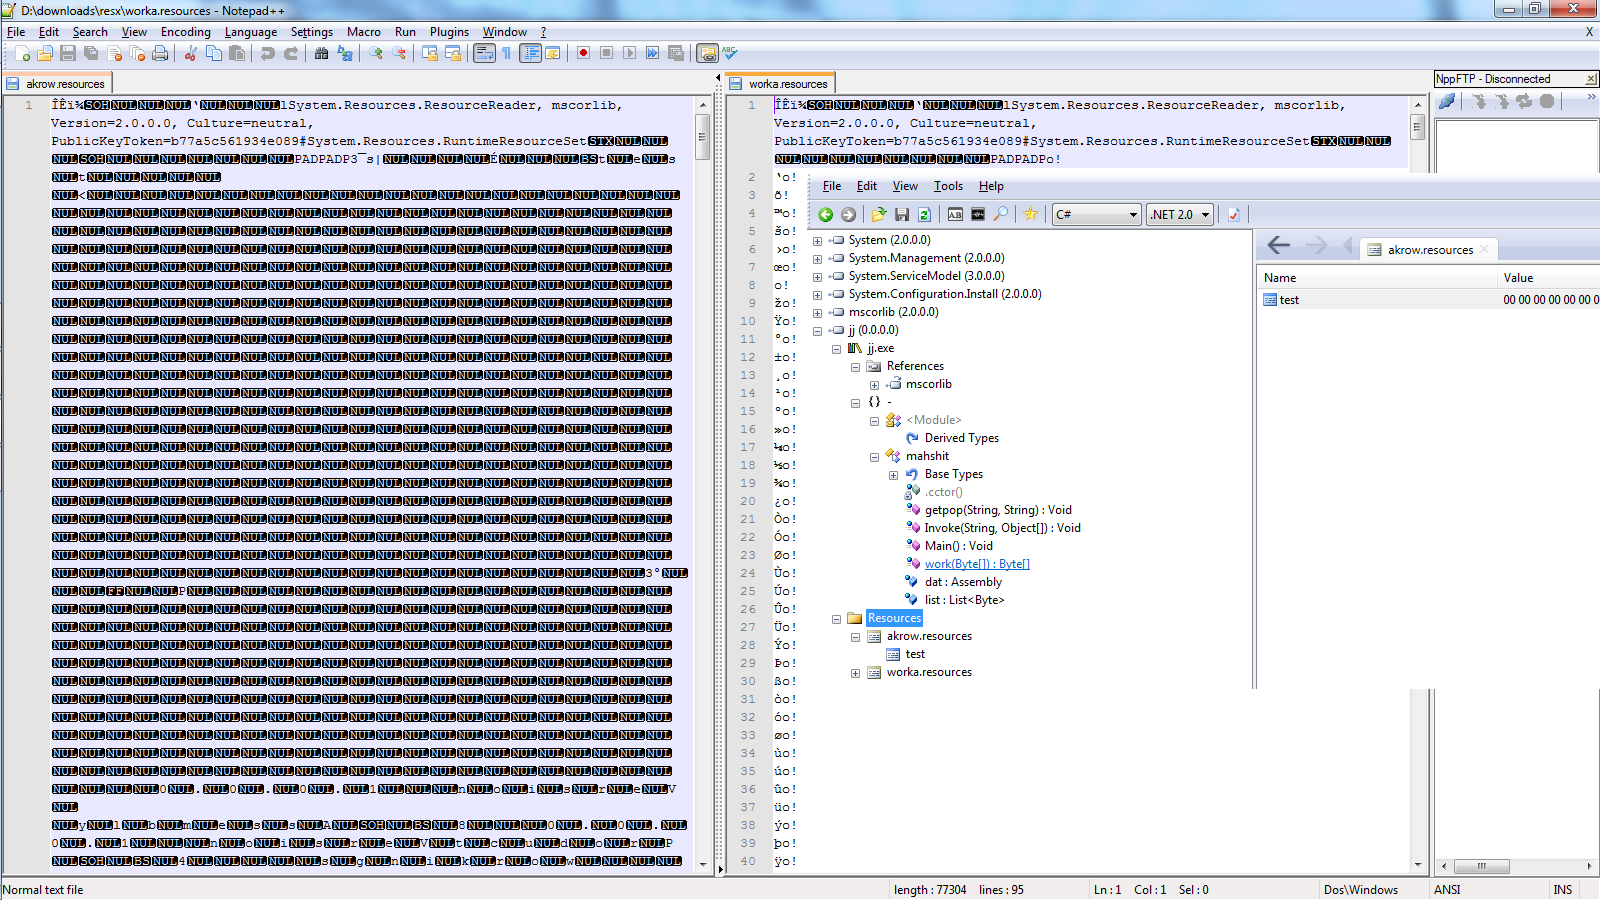The image size is (1600, 900).
Task: Toggle the Indent Guide button
Action: (x=530, y=53)
